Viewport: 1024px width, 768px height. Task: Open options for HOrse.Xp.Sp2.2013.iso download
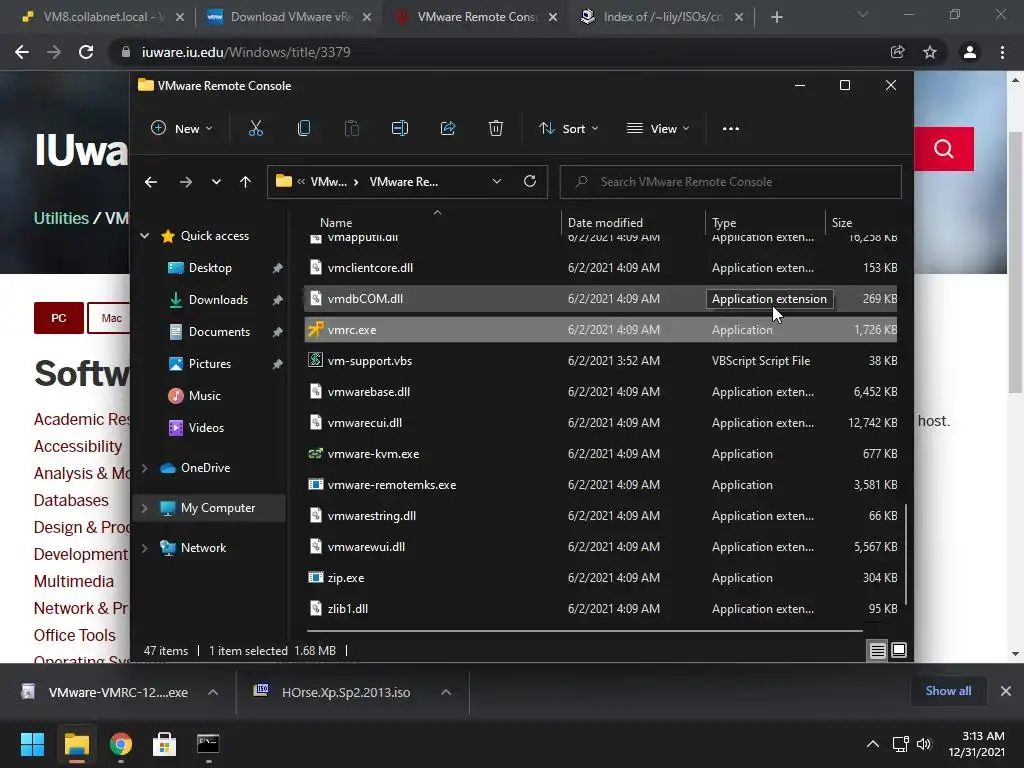(x=446, y=692)
